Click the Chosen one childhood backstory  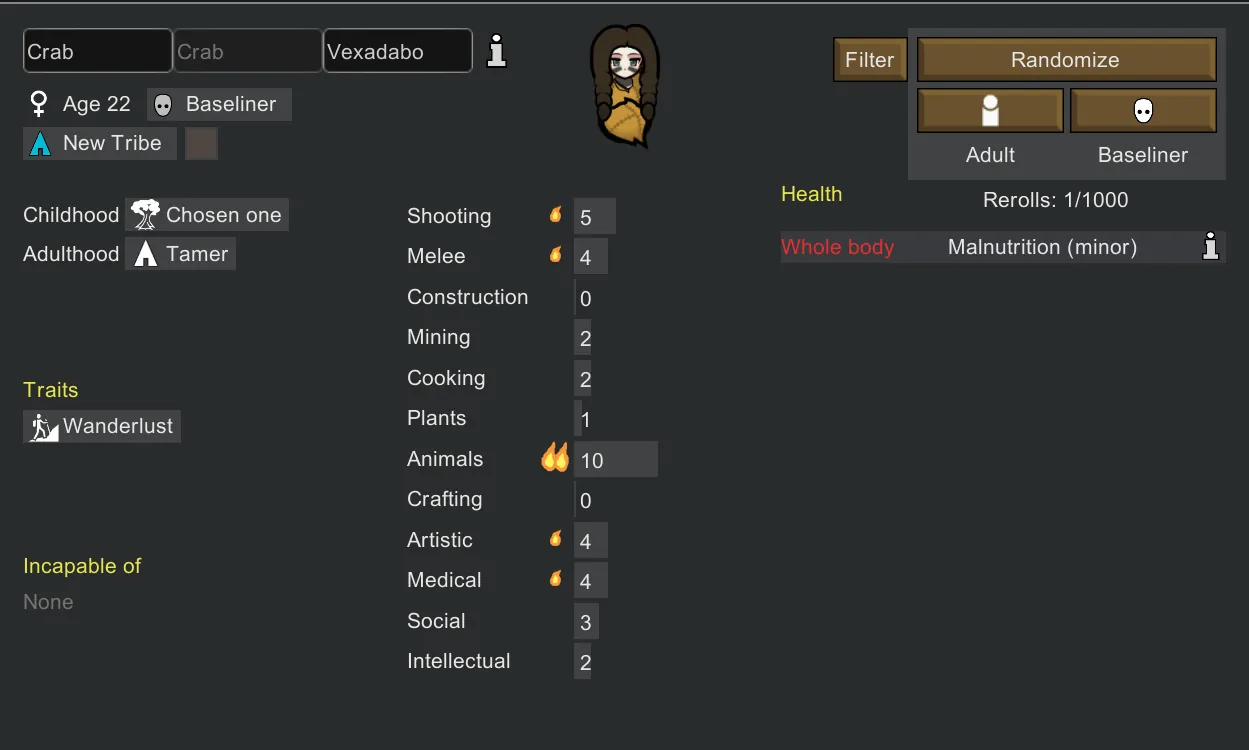click(207, 215)
